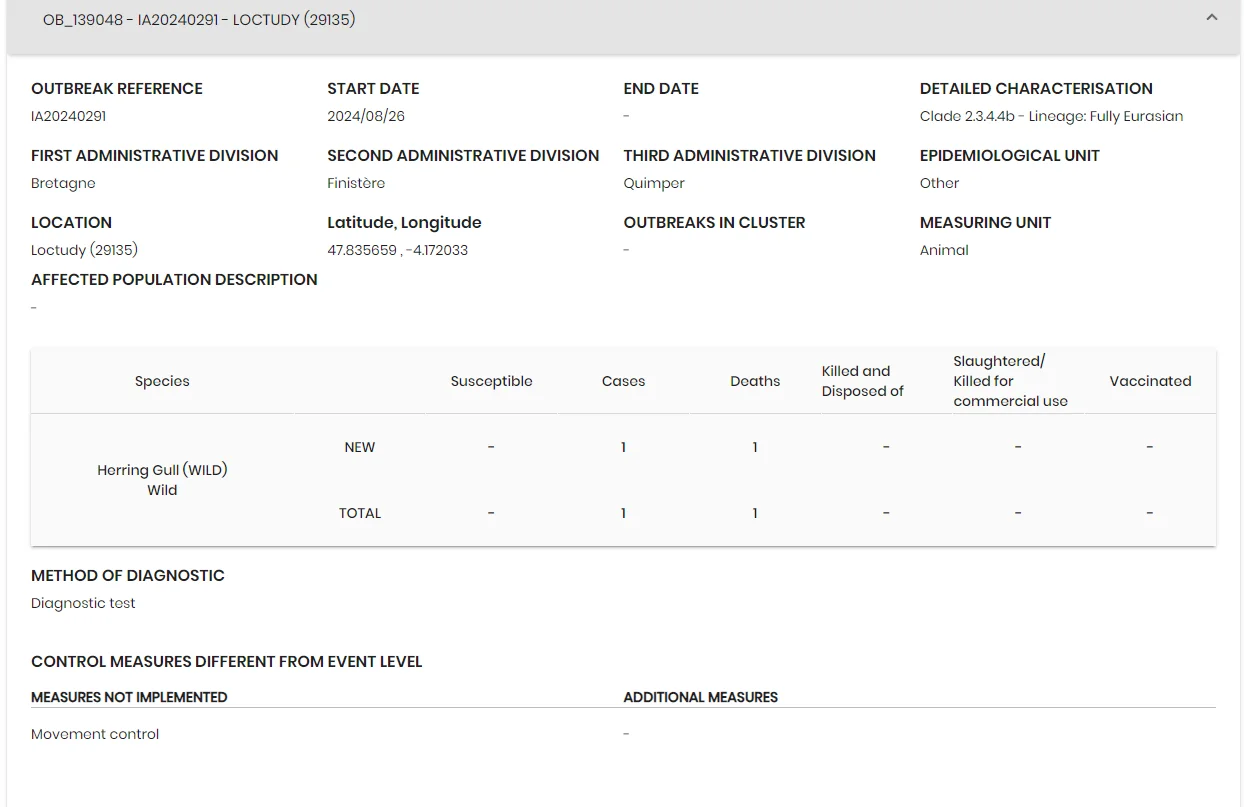The image size is (1244, 807).
Task: Click the NEW row label
Action: [x=360, y=447]
